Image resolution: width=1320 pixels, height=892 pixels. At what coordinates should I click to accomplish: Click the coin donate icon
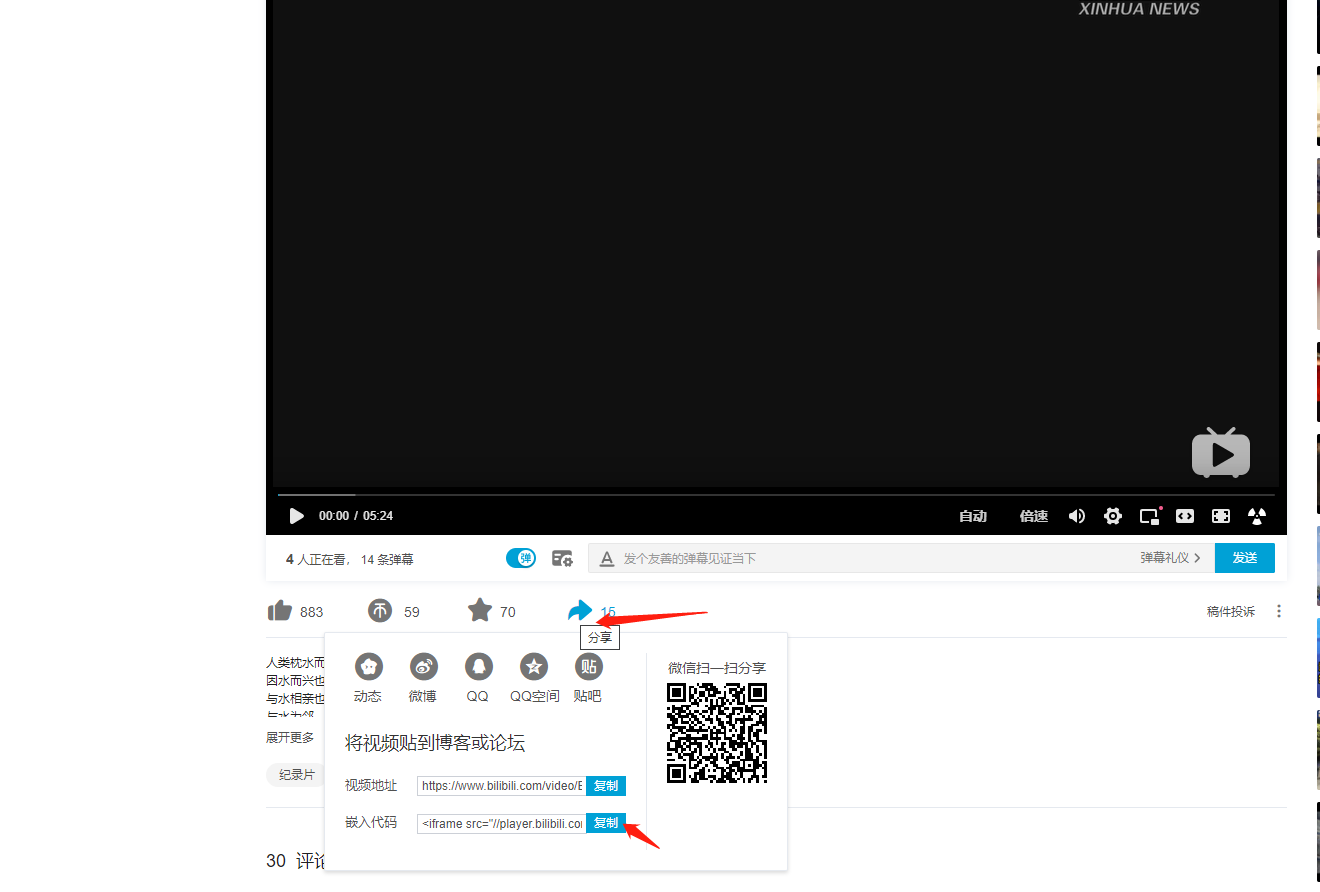point(380,611)
